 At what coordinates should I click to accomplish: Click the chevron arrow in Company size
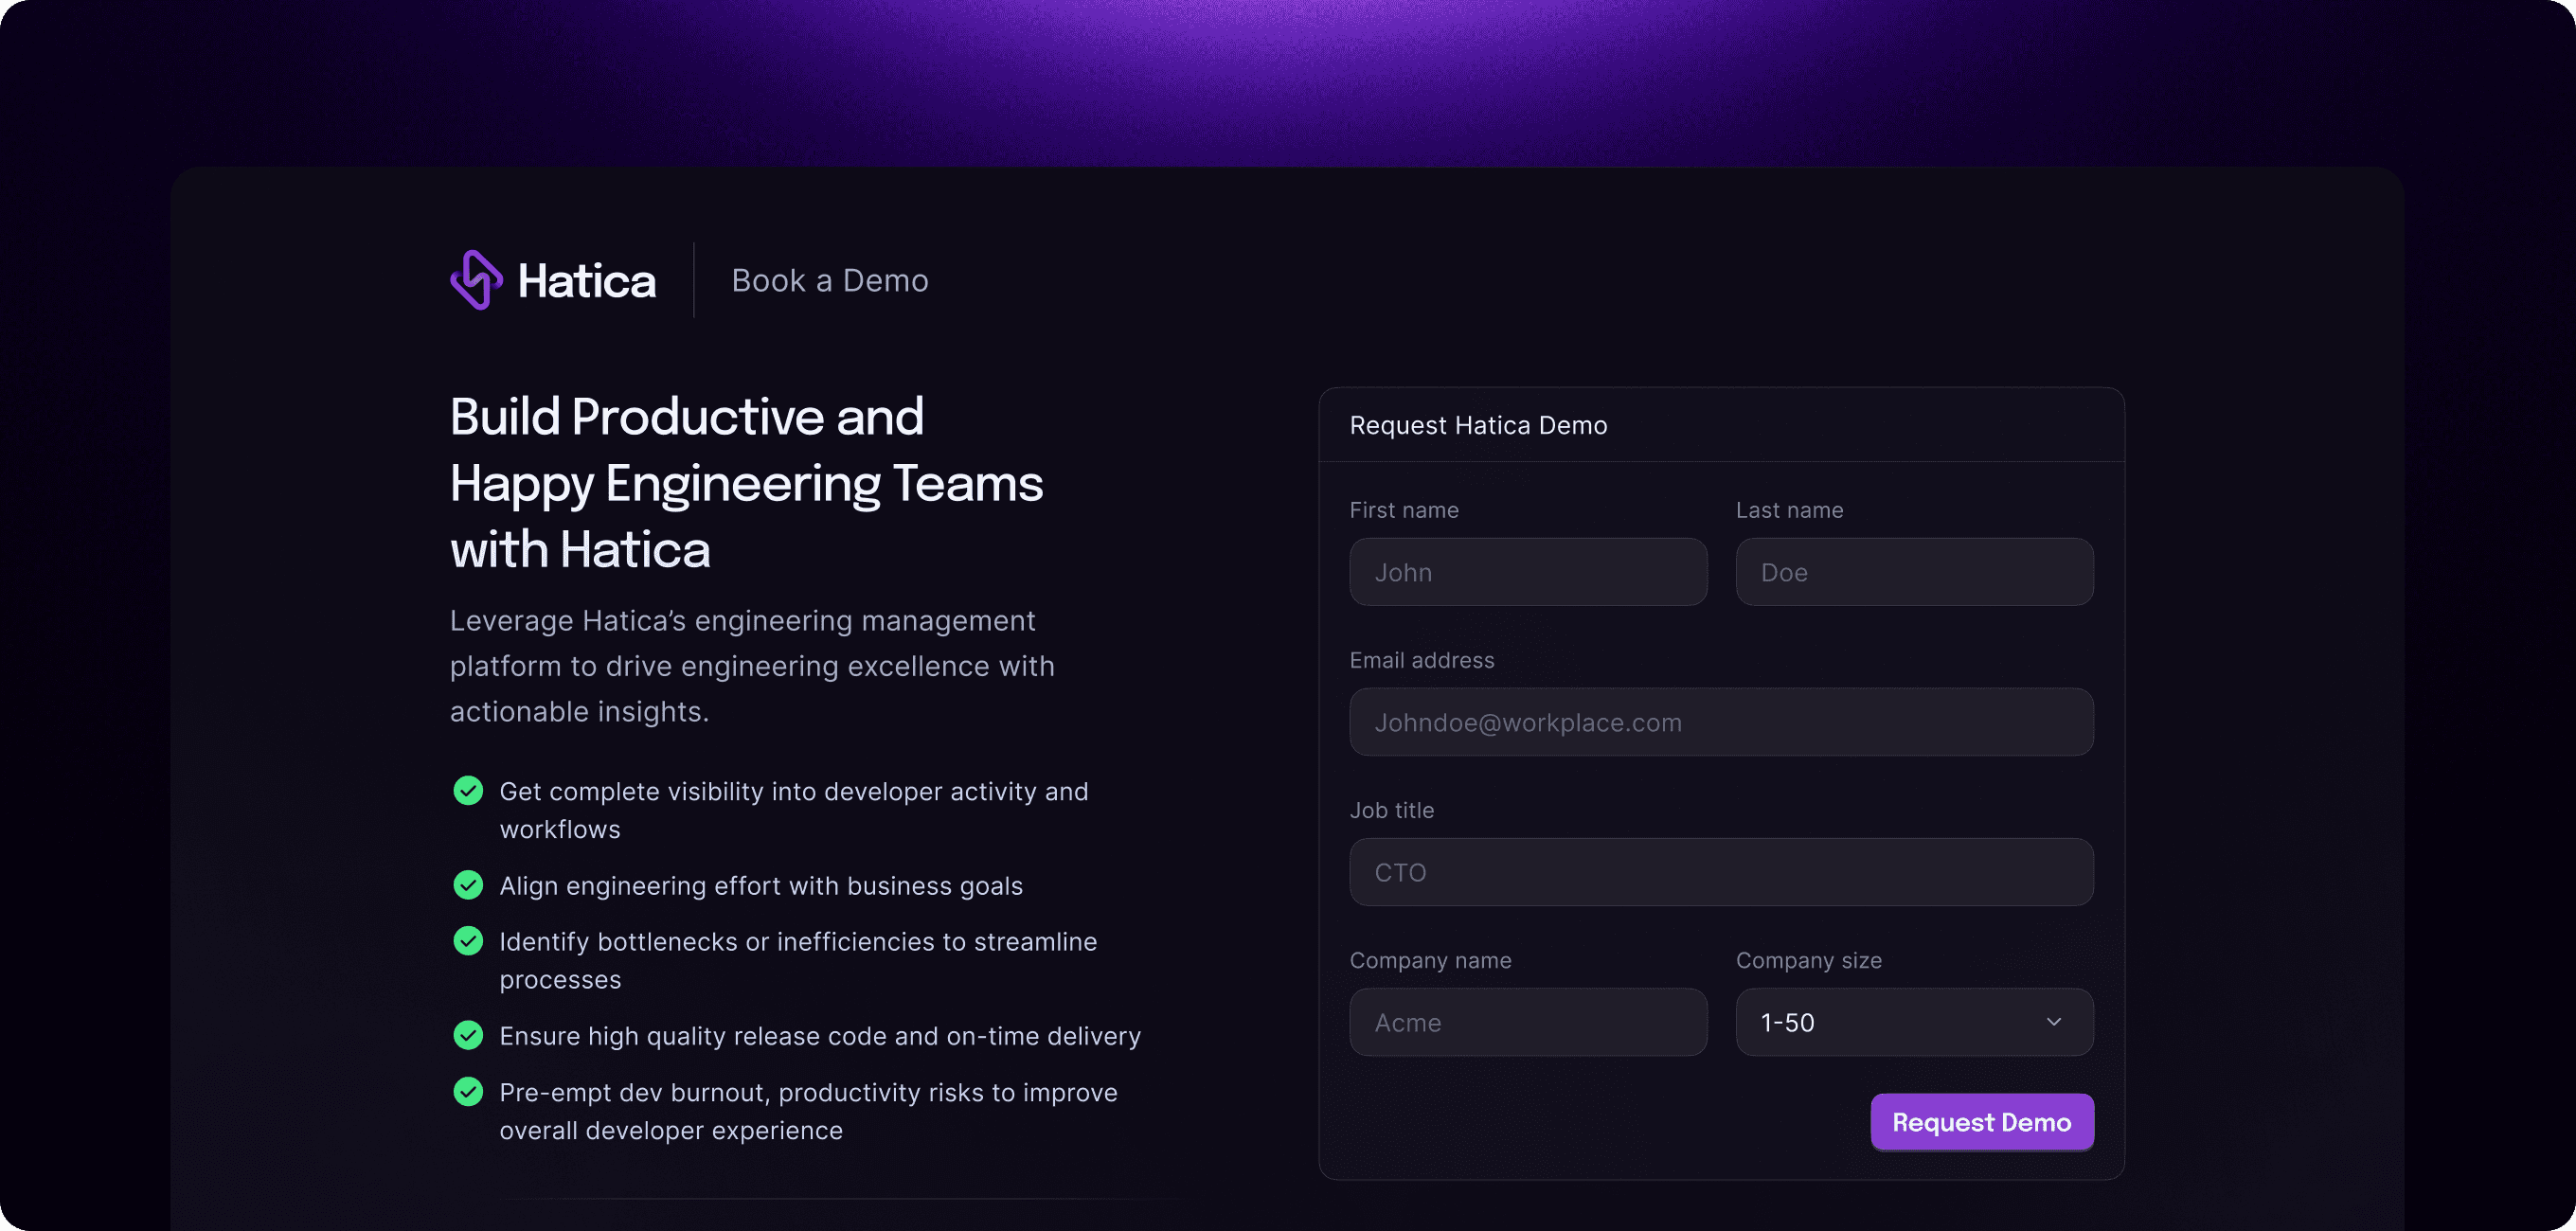click(x=2053, y=1022)
